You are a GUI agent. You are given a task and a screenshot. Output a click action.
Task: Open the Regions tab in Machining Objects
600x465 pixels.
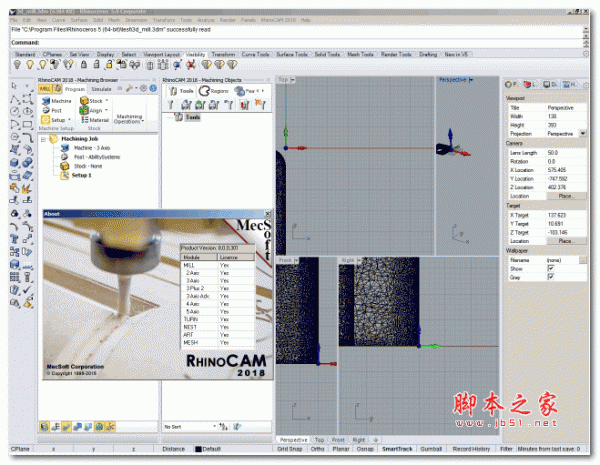click(214, 91)
